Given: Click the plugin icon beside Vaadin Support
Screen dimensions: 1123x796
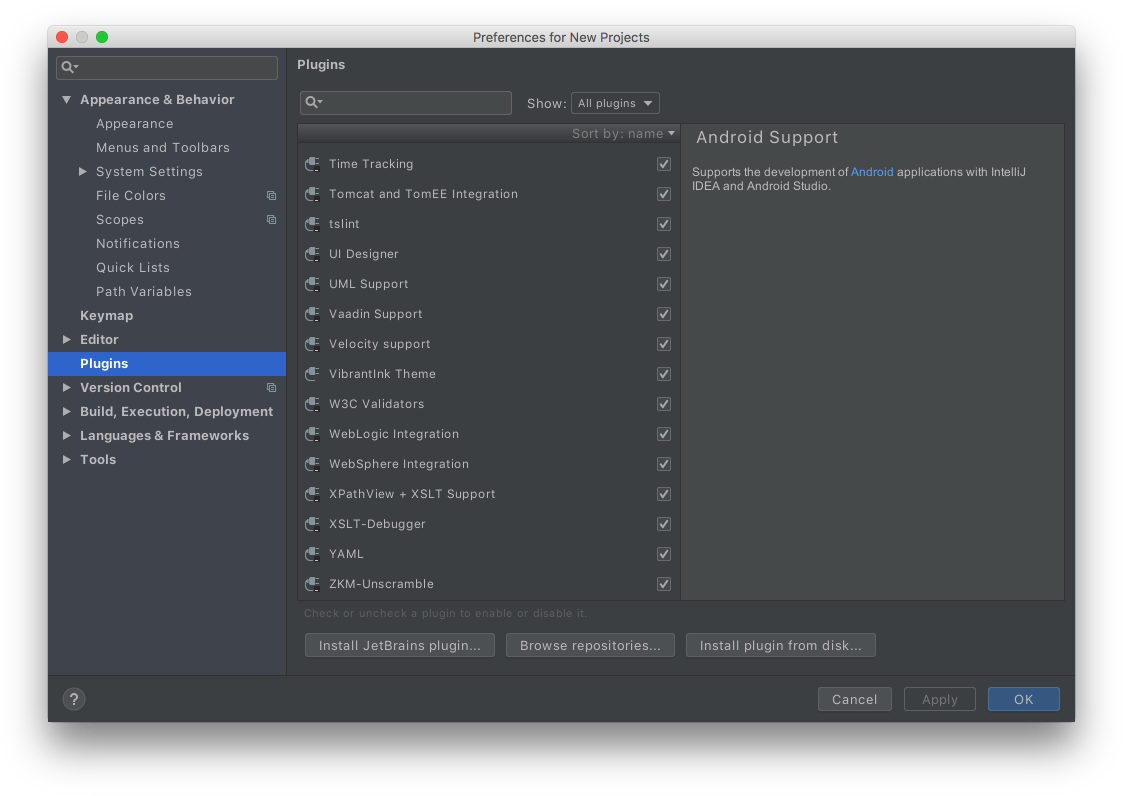Looking at the screenshot, I should [x=312, y=315].
